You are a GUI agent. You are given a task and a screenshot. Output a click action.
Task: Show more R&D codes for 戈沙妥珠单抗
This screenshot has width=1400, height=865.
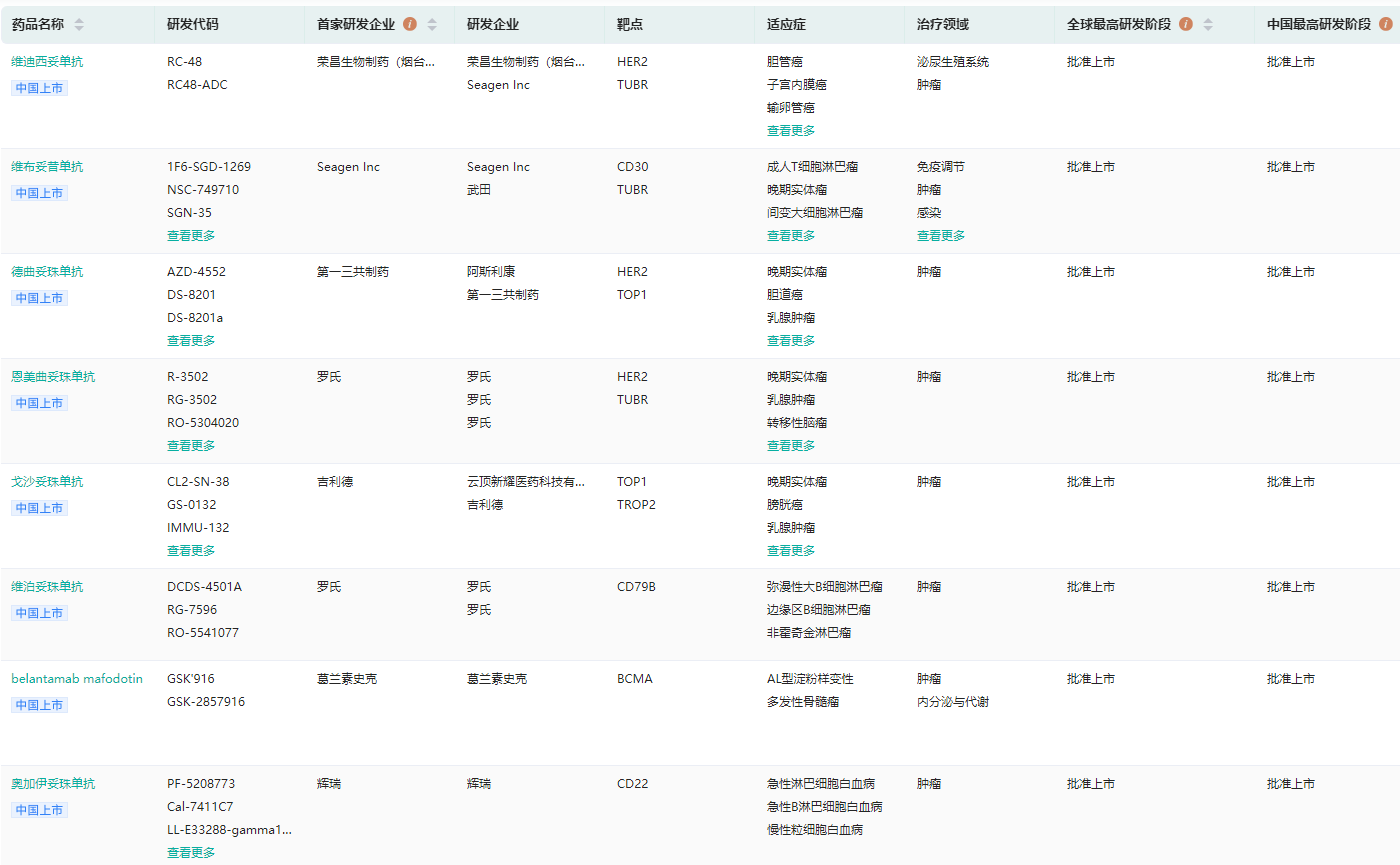point(191,551)
